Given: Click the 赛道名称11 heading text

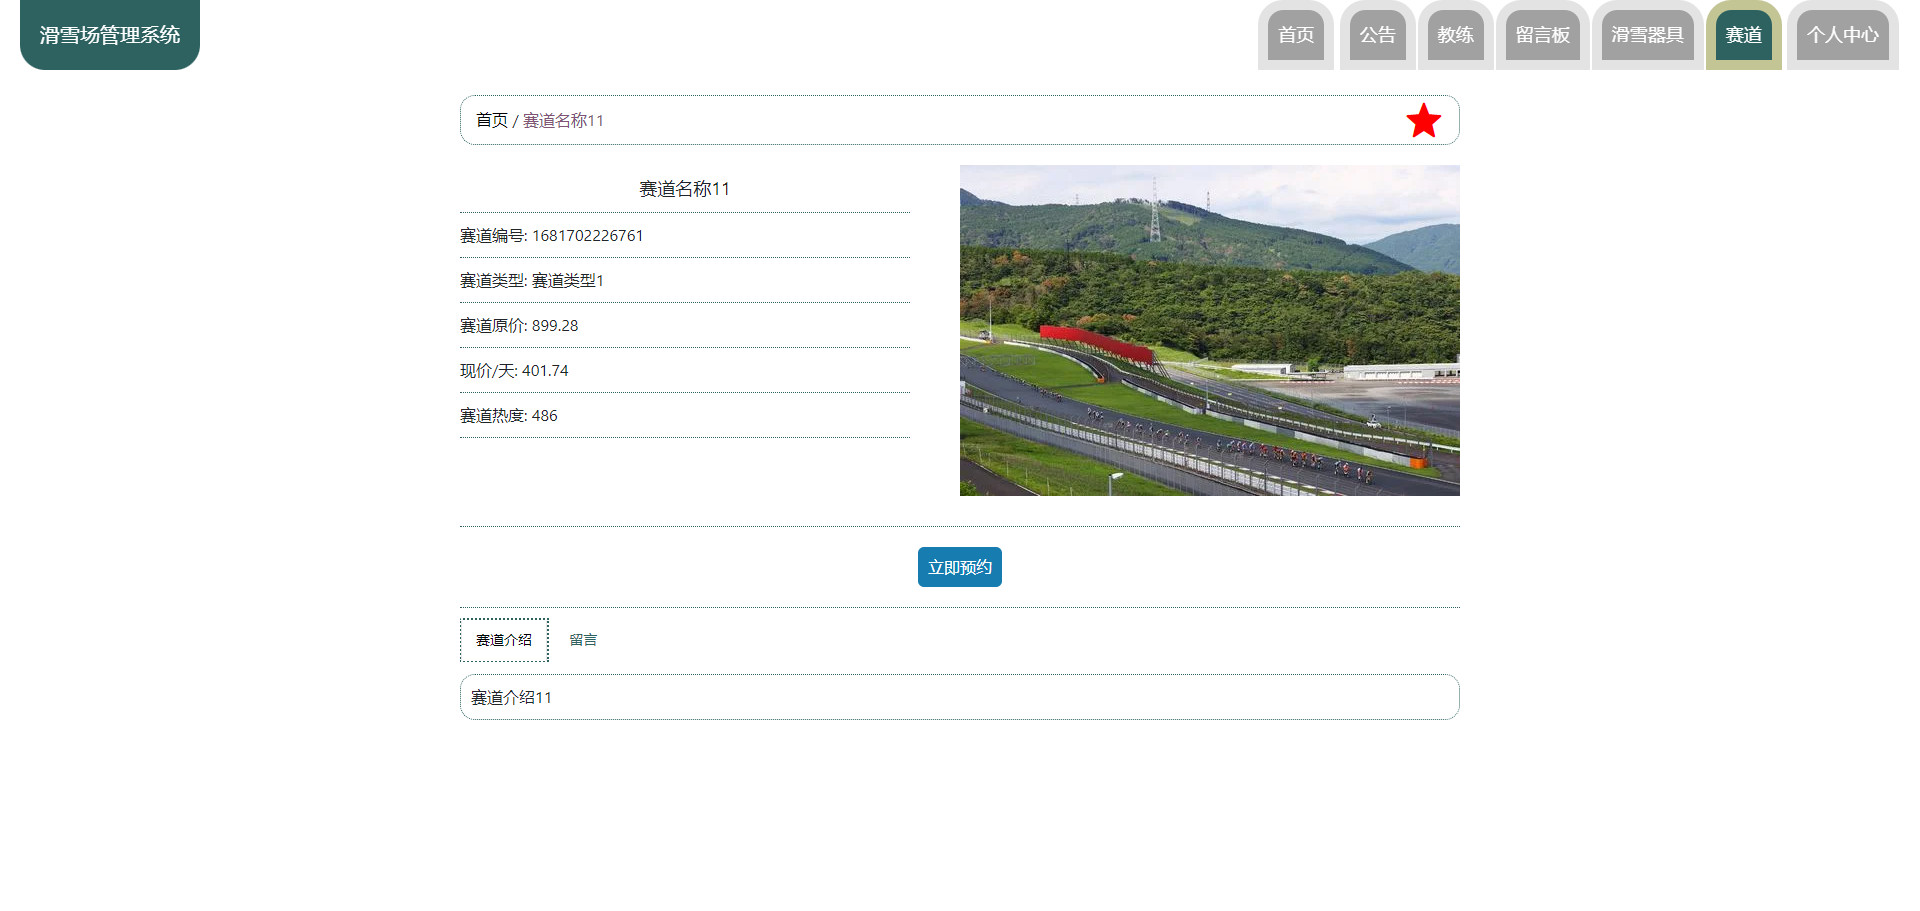Looking at the screenshot, I should tap(685, 189).
